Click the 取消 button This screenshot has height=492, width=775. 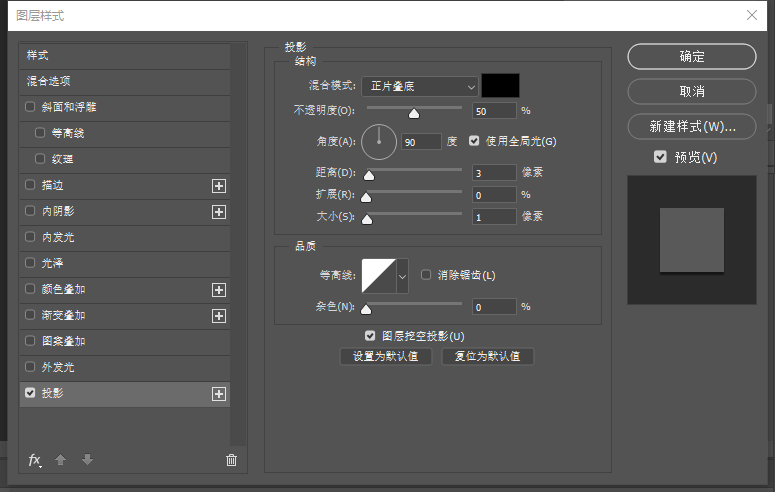point(692,91)
